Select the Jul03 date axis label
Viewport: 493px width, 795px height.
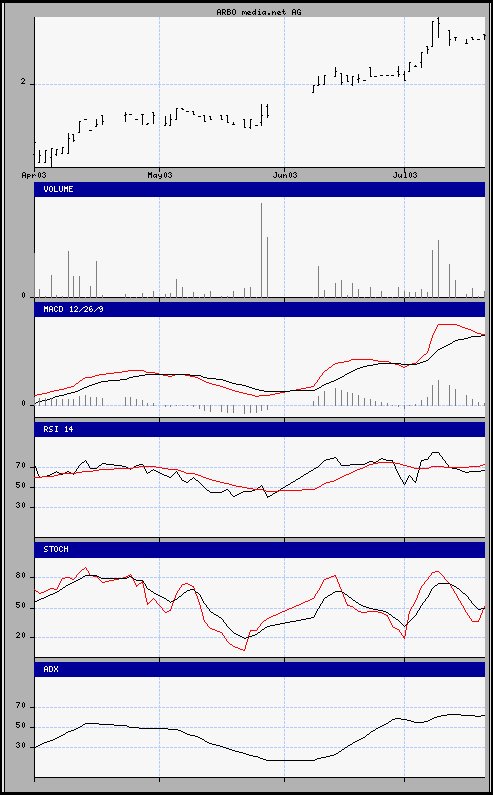coord(405,175)
